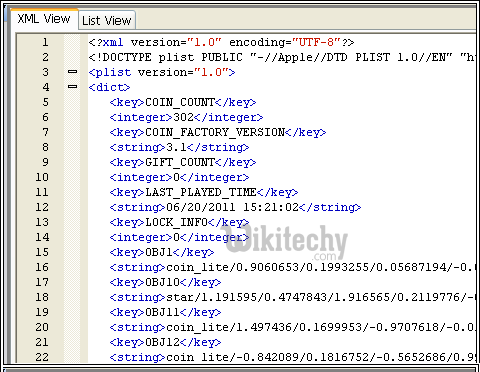The width and height of the screenshot is (480, 372).
Task: Click line number 1 in the gutter
Action: (x=45, y=42)
